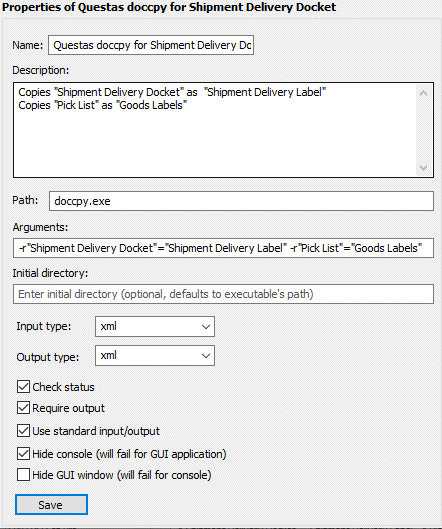Click the scroll down arrow in Description box
The height and width of the screenshot is (529, 442).
[x=423, y=167]
